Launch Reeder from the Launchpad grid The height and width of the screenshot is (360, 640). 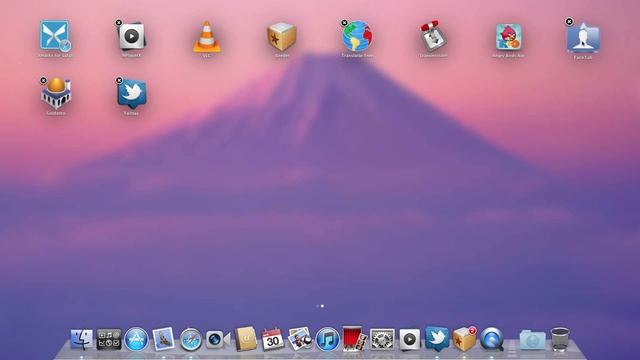coord(282,36)
